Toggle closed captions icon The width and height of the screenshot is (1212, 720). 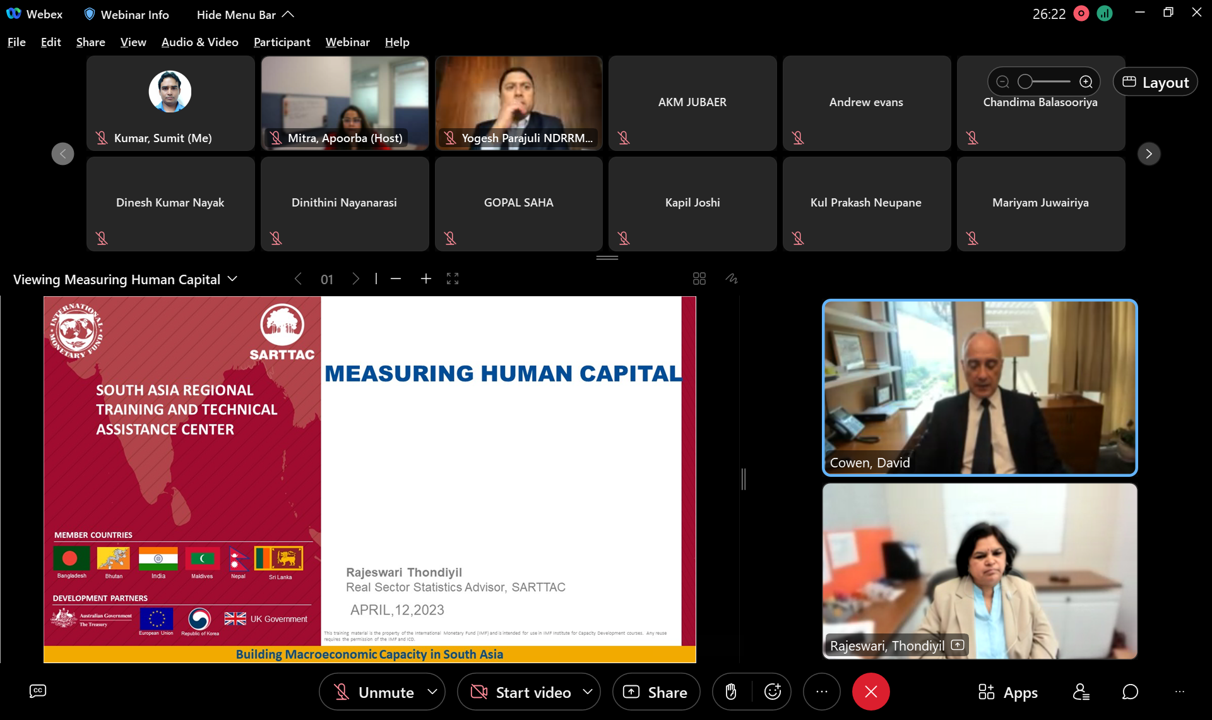(x=38, y=691)
